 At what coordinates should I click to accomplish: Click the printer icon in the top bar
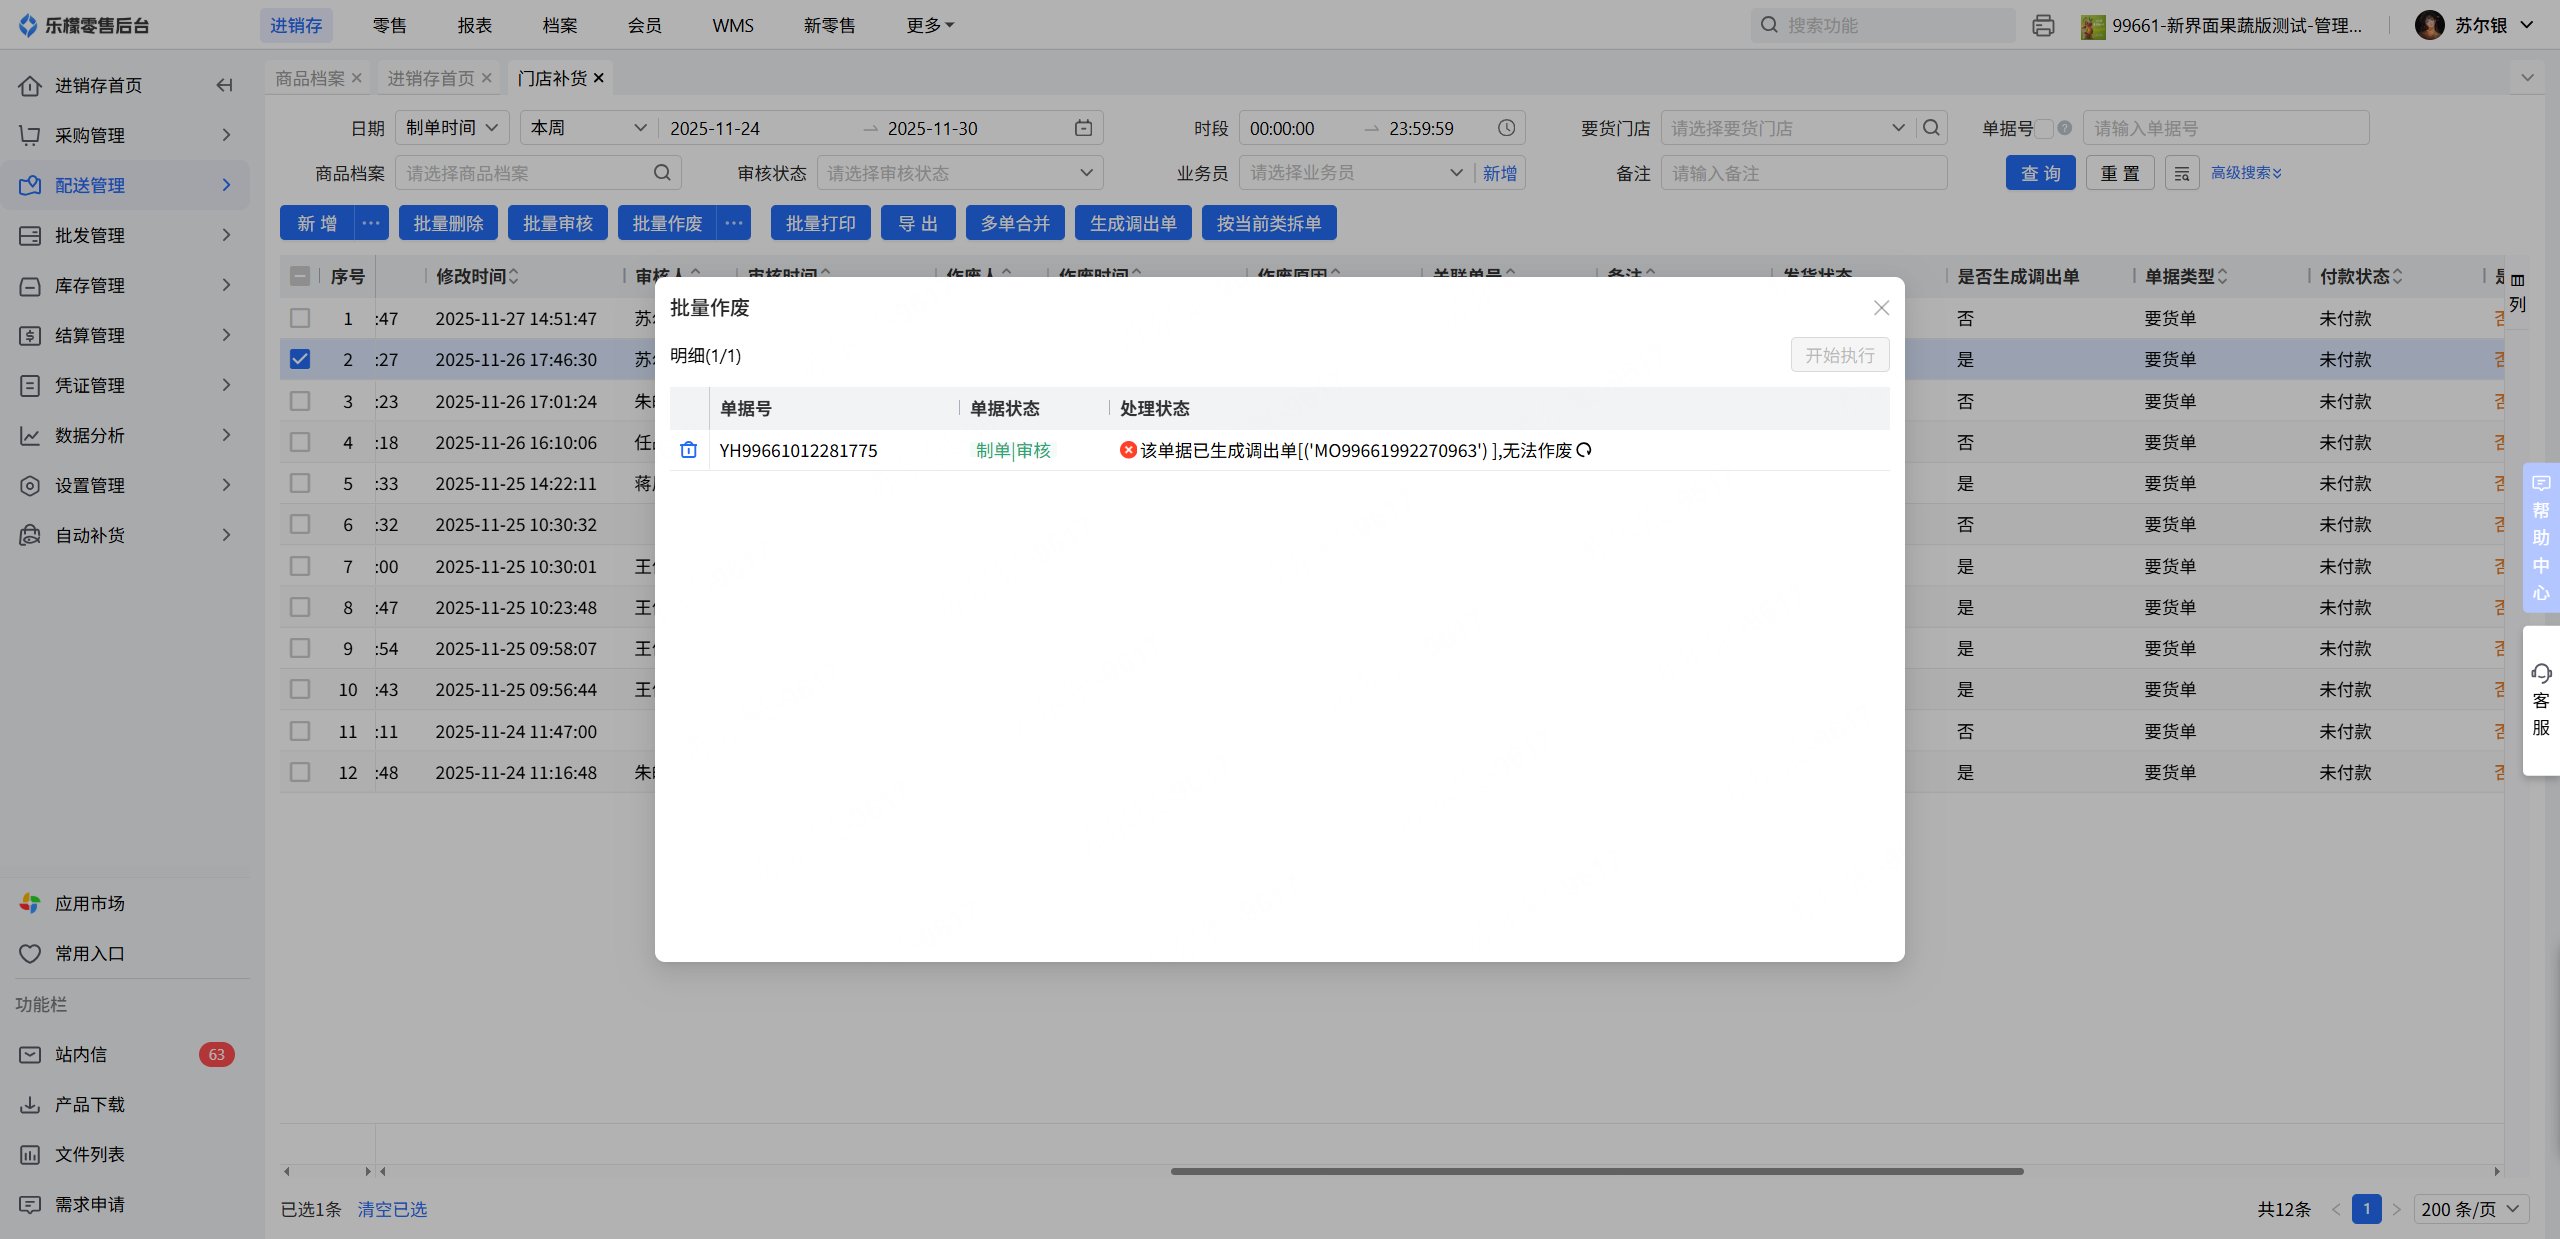(x=2043, y=26)
